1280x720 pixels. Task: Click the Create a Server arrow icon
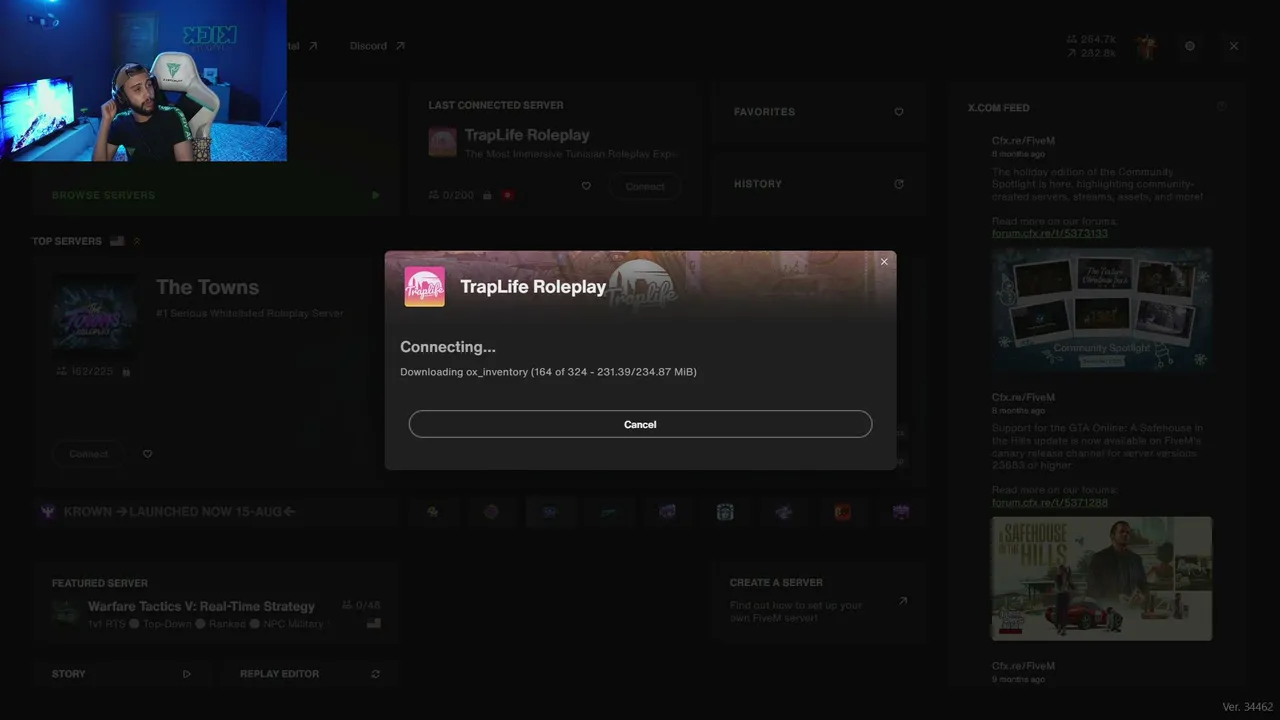903,601
